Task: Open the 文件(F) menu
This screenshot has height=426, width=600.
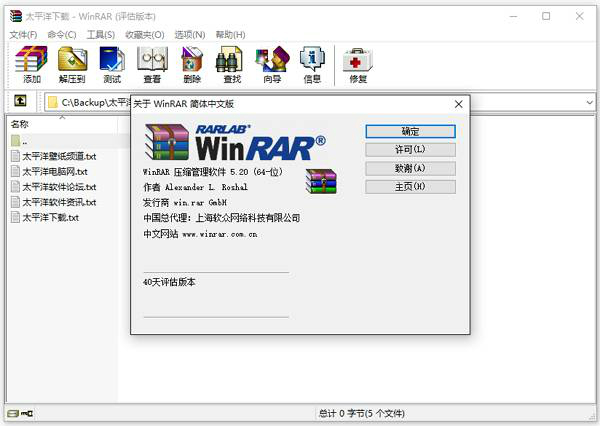Action: pos(23,35)
